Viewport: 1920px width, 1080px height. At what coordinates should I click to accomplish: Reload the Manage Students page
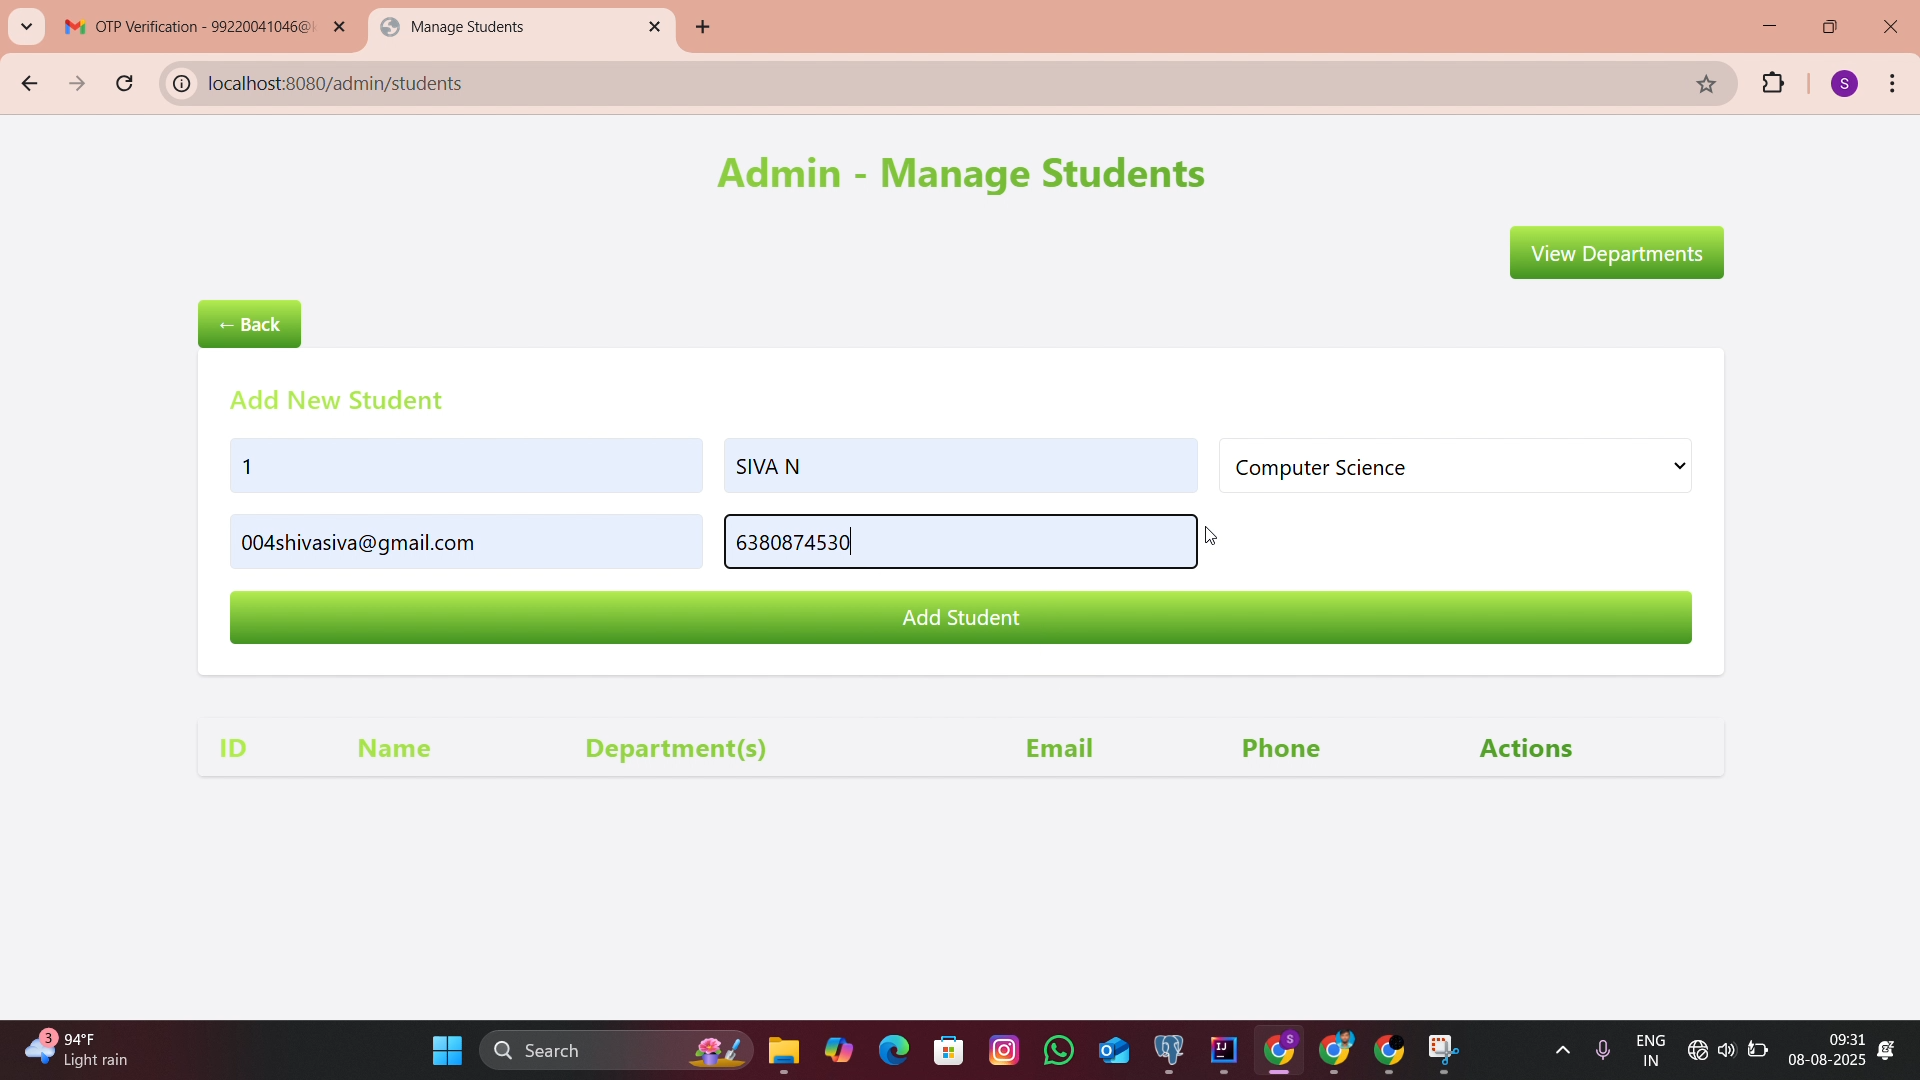click(x=125, y=84)
